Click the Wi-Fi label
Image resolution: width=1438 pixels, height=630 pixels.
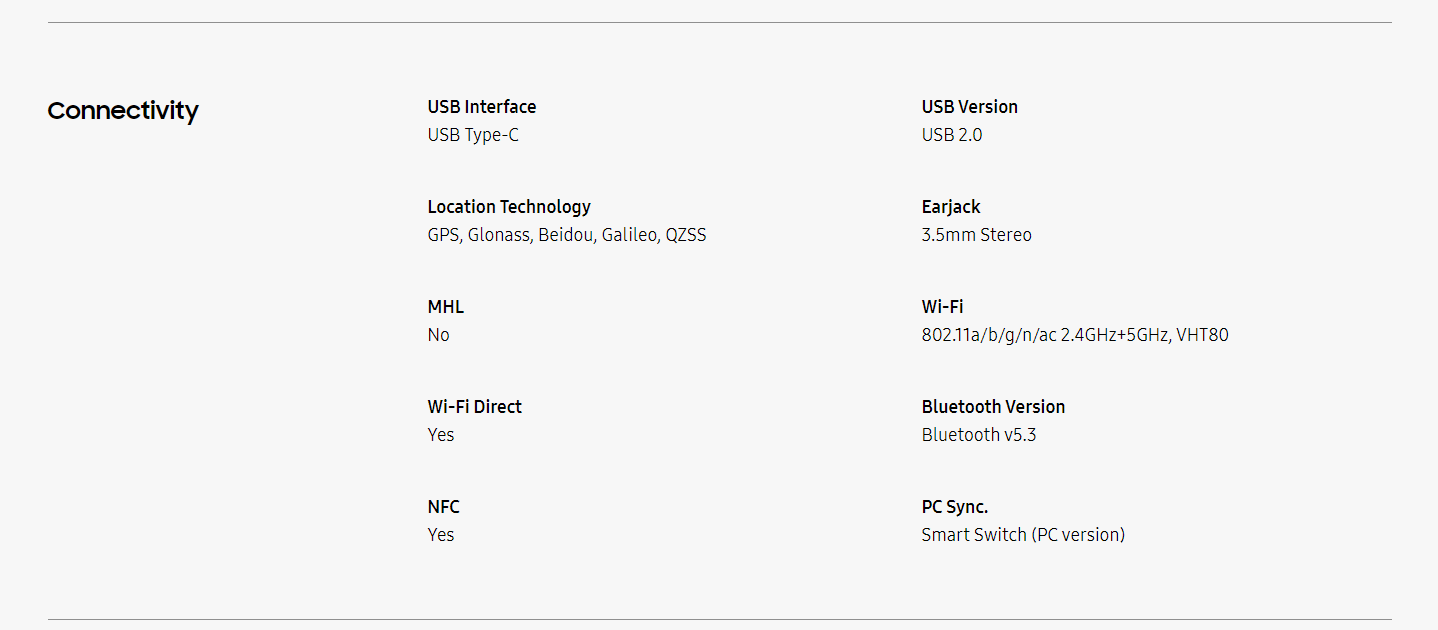[x=942, y=307]
